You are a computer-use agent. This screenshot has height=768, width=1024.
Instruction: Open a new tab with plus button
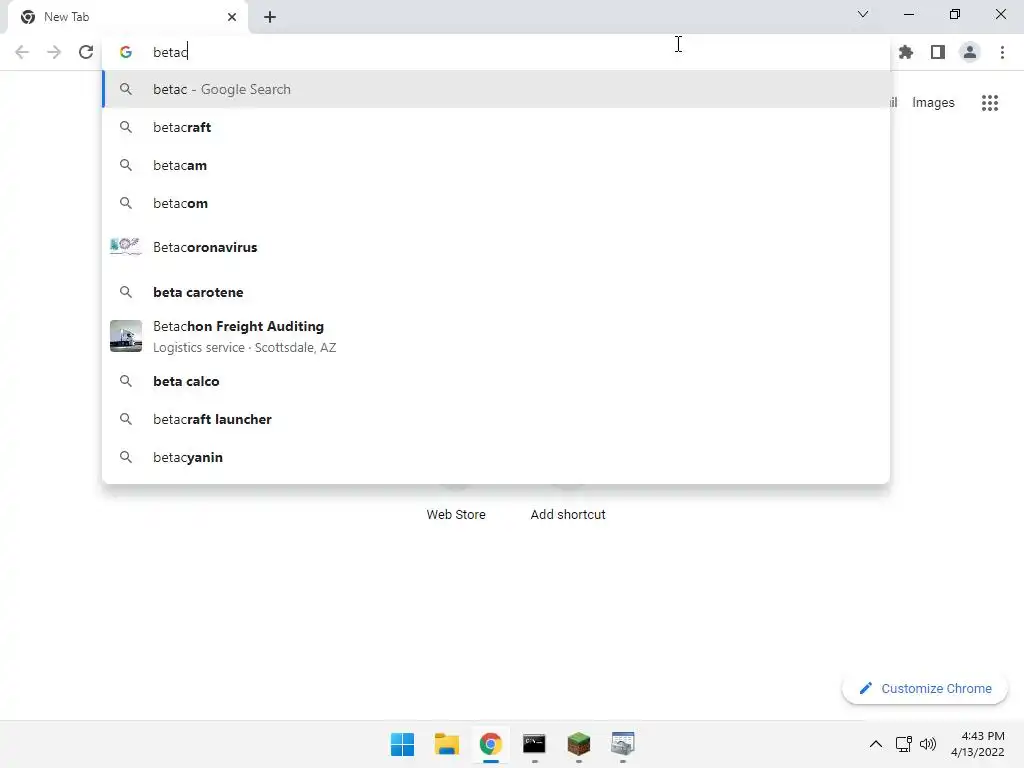click(x=270, y=17)
